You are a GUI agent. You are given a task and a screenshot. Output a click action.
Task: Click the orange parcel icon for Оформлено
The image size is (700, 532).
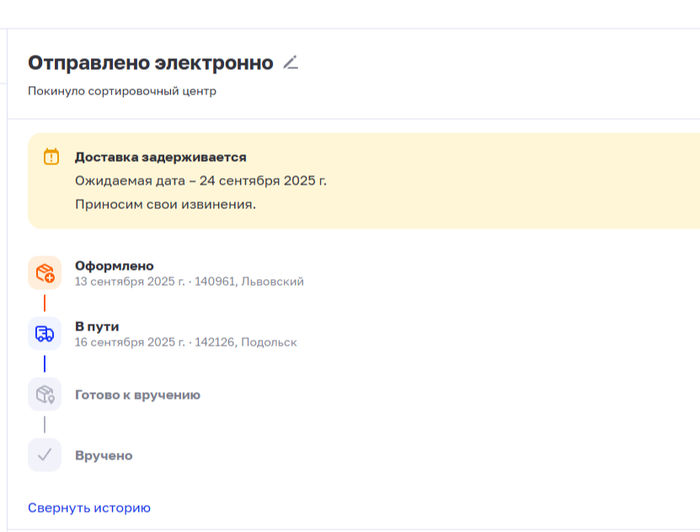coord(45,273)
